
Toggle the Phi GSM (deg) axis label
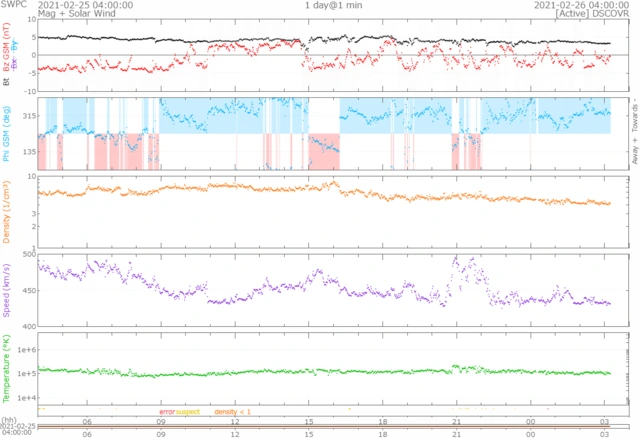tap(7, 133)
